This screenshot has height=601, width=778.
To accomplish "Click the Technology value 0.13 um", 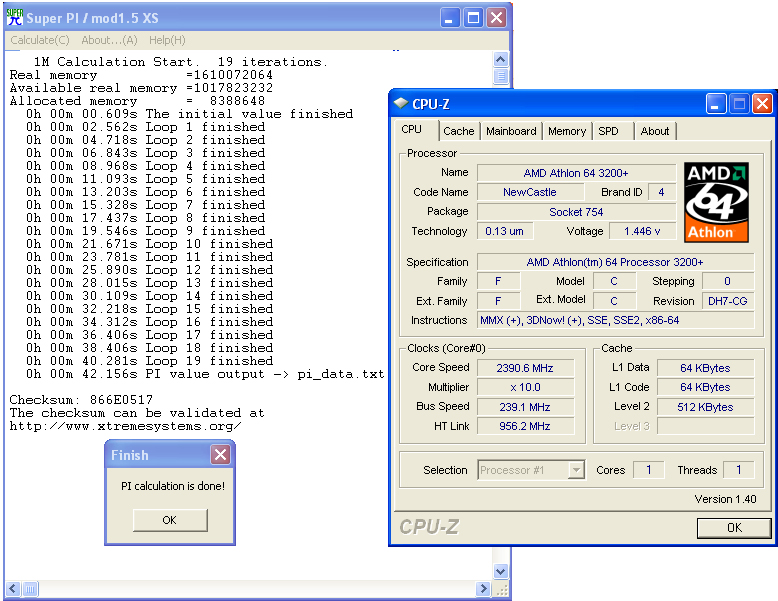I will pyautogui.click(x=505, y=231).
